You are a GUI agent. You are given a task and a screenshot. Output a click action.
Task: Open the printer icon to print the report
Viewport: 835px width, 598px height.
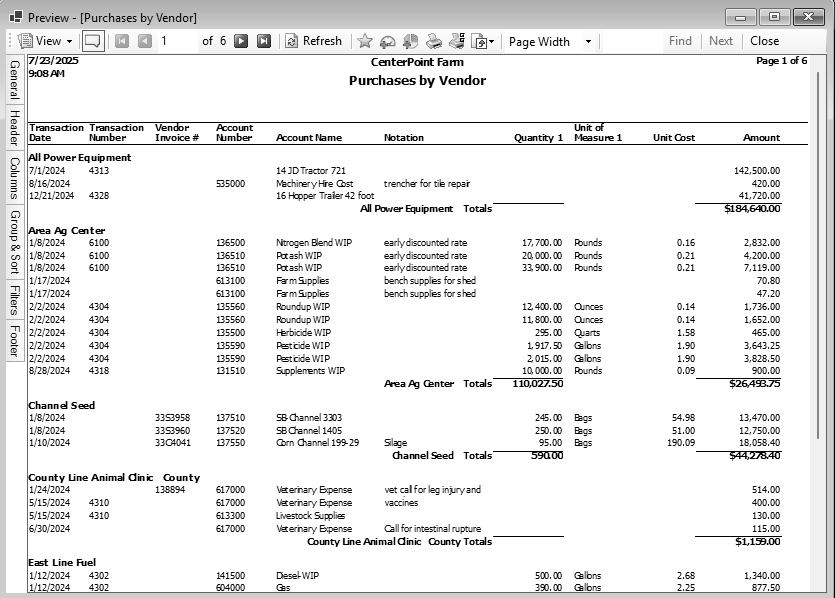point(432,41)
